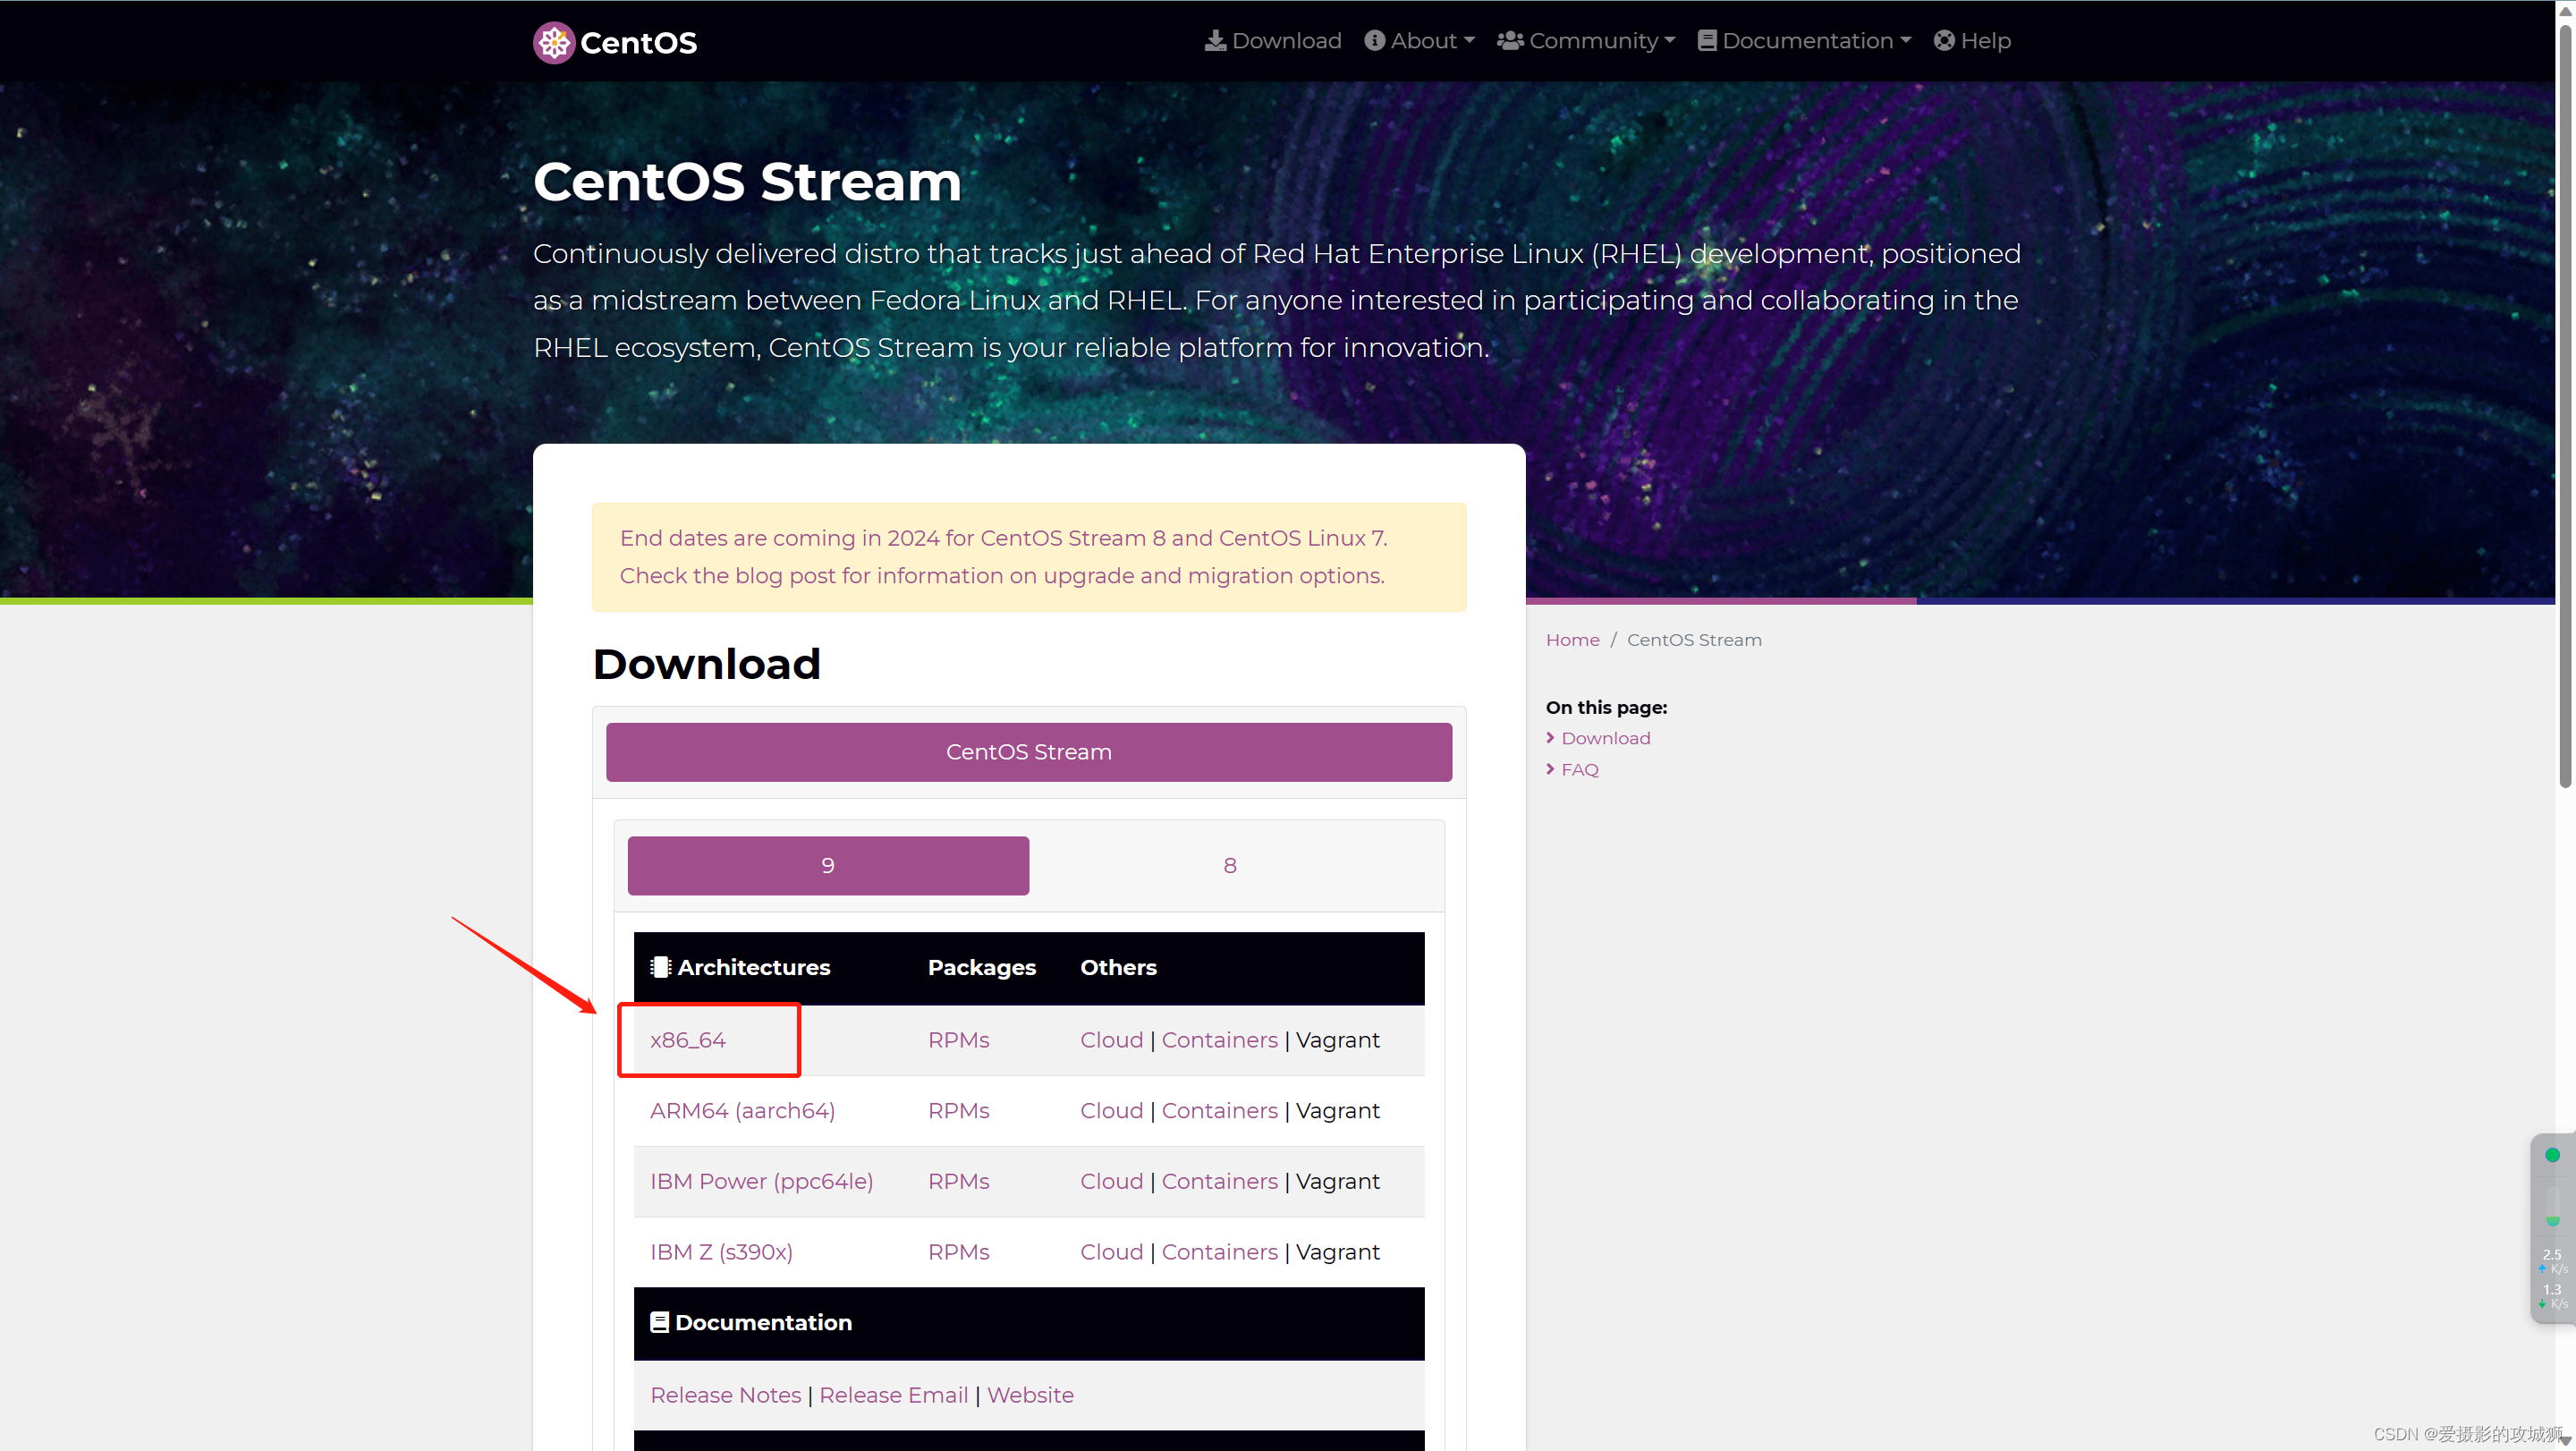Select the version 9 tab
The image size is (2576, 1451).
coord(827,865)
